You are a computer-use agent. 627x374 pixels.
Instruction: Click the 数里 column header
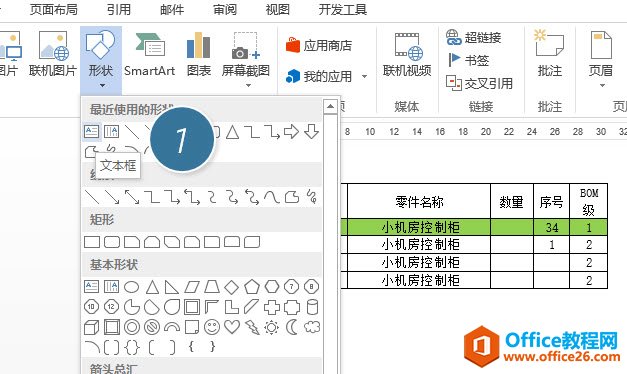coord(512,201)
